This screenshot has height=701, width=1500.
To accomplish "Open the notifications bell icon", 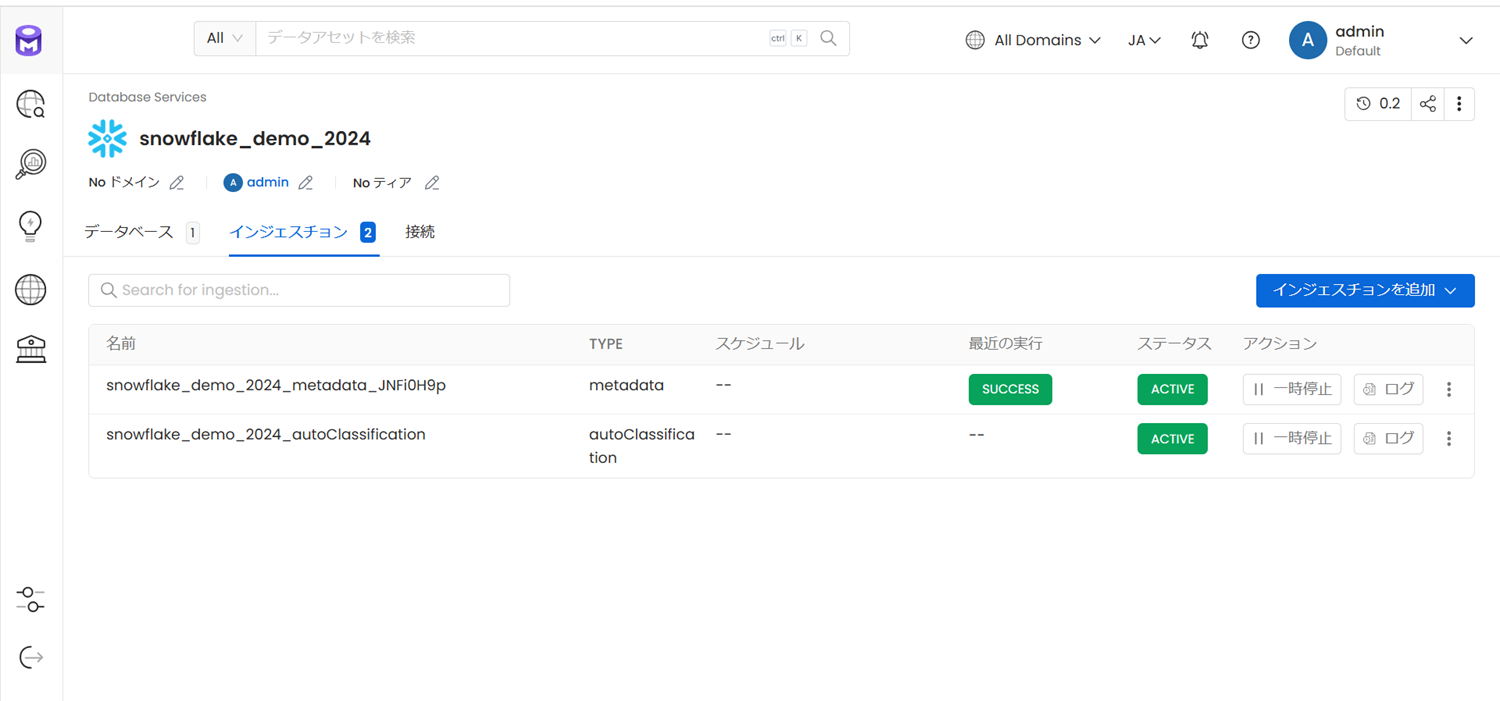I will (x=1200, y=40).
